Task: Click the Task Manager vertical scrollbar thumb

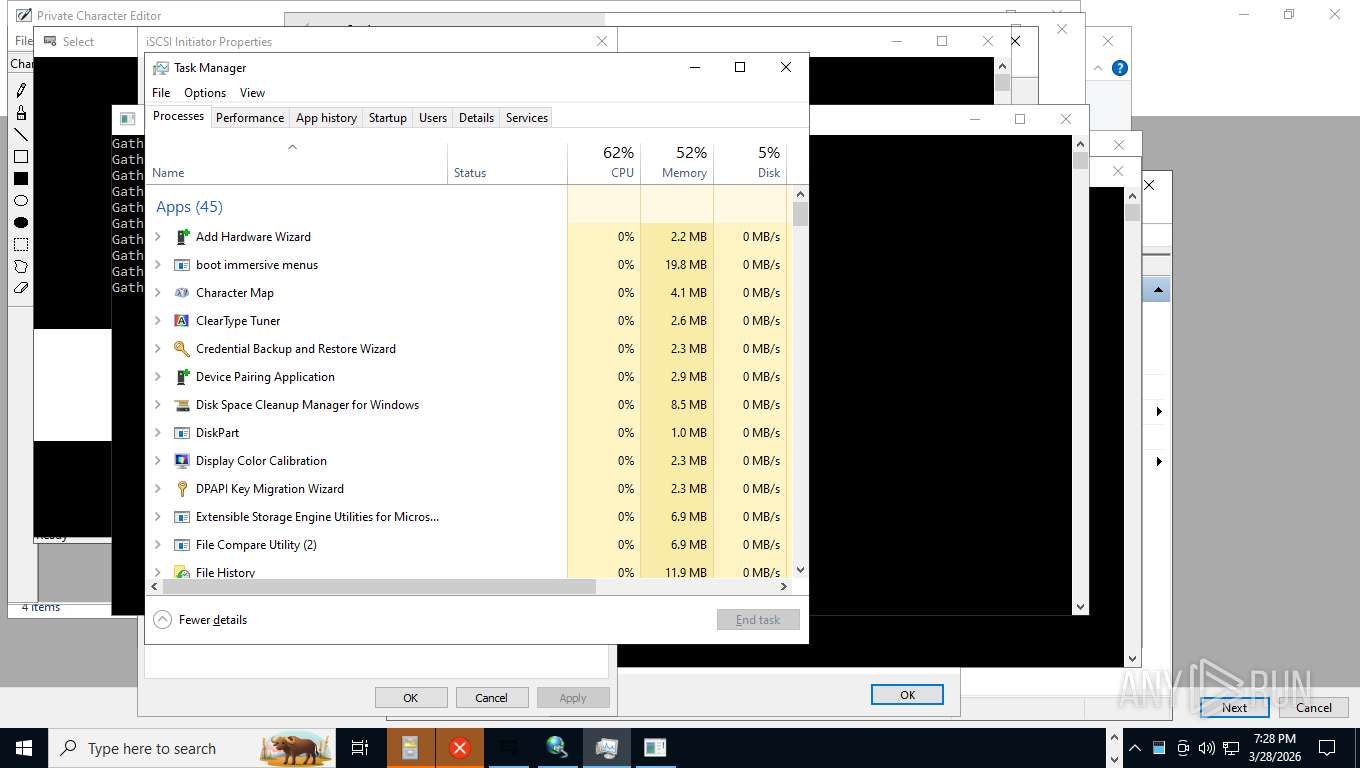Action: point(800,214)
